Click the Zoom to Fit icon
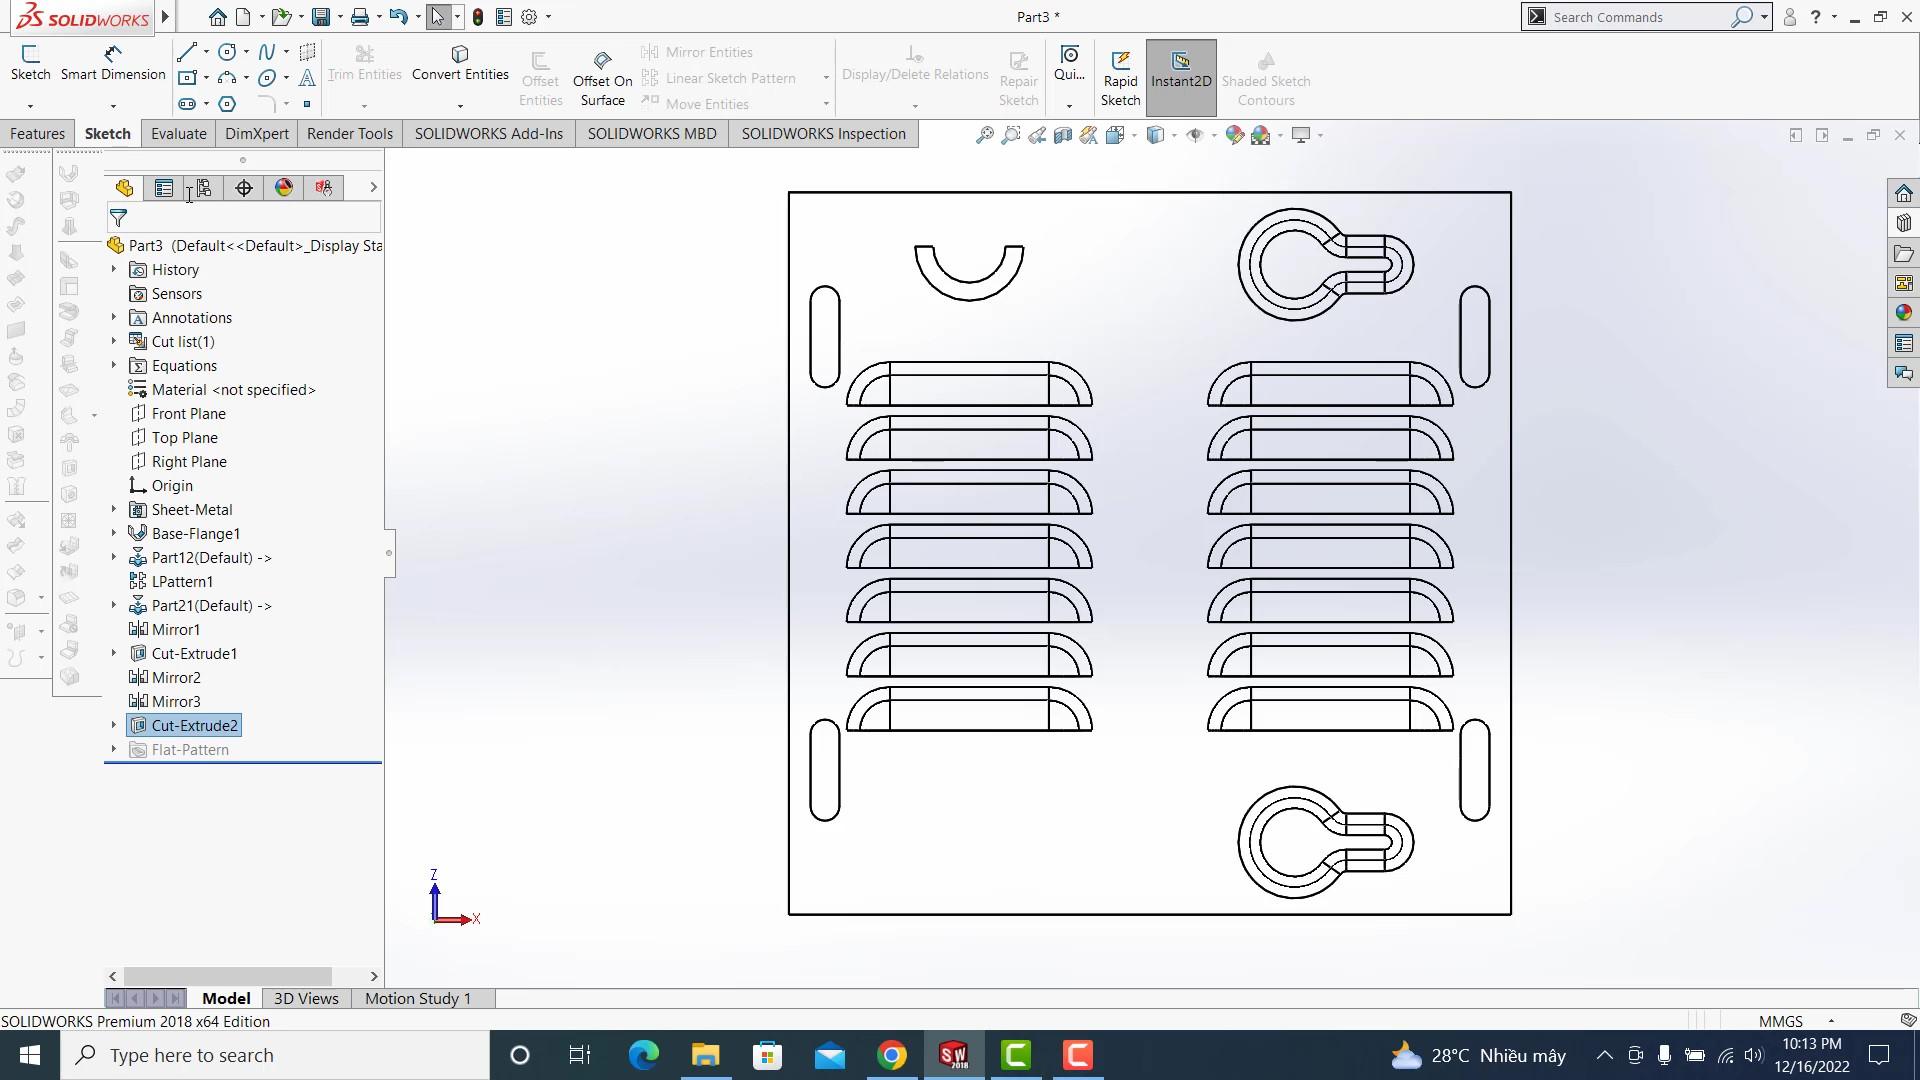The image size is (1920, 1080). (985, 135)
